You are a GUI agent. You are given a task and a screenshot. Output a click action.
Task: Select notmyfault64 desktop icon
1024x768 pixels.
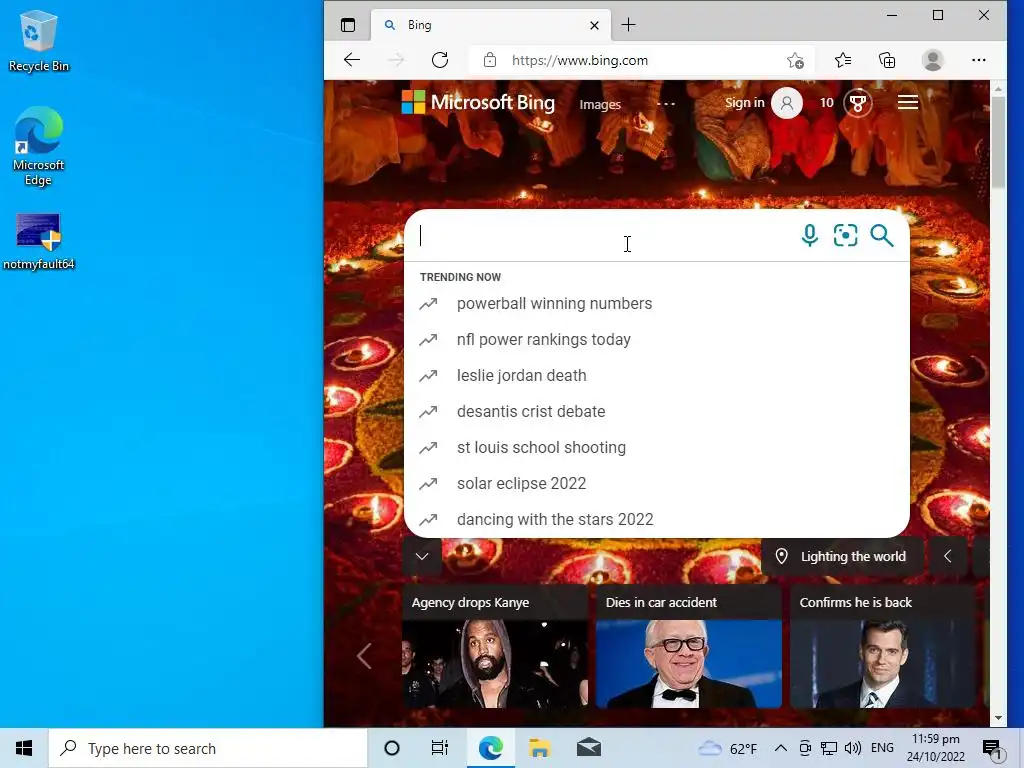(39, 242)
